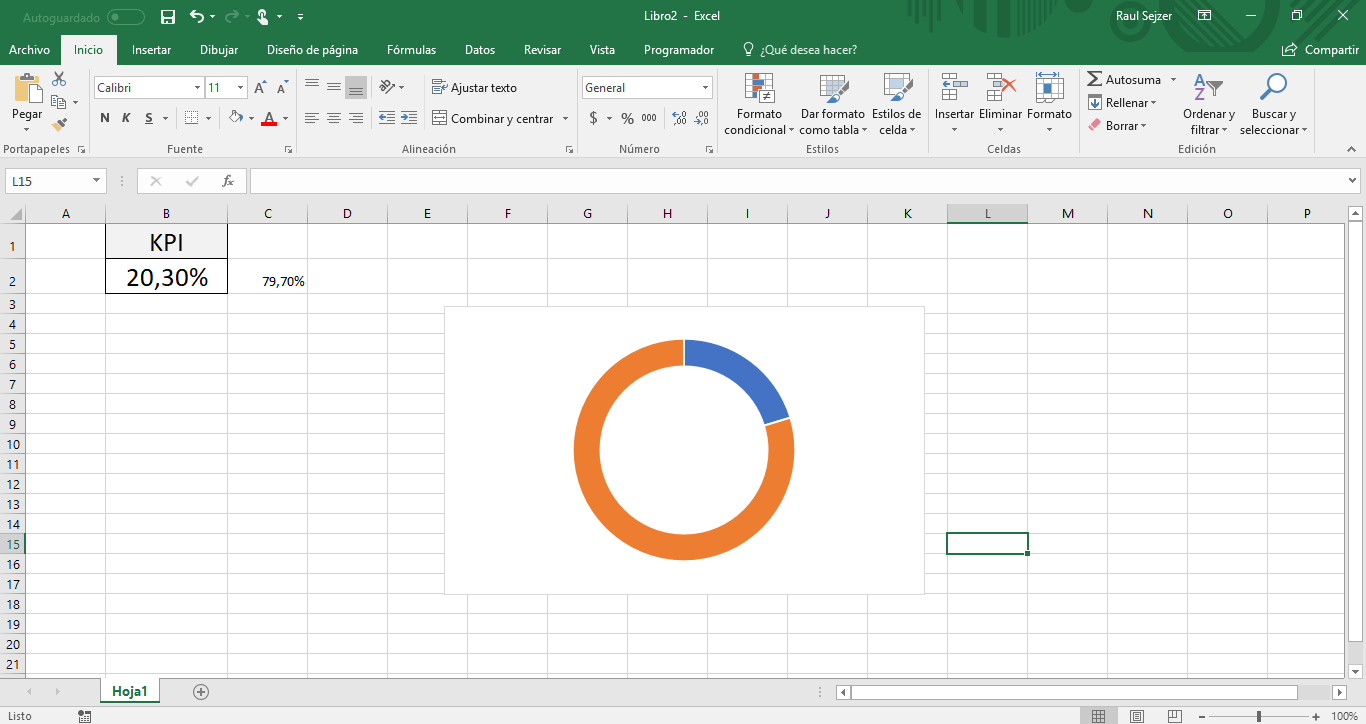
Task: Click the Borders icon
Action: (191, 118)
